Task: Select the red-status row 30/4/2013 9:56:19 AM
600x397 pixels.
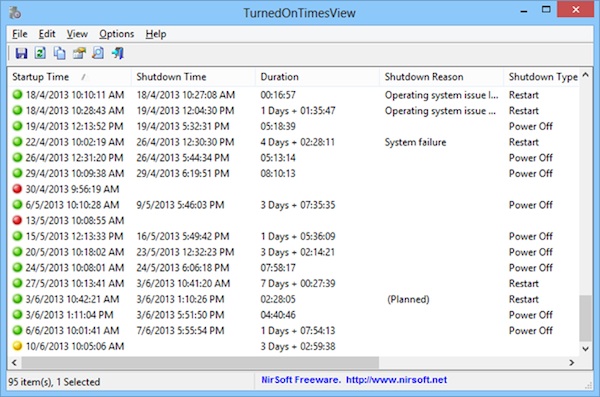Action: click(293, 189)
